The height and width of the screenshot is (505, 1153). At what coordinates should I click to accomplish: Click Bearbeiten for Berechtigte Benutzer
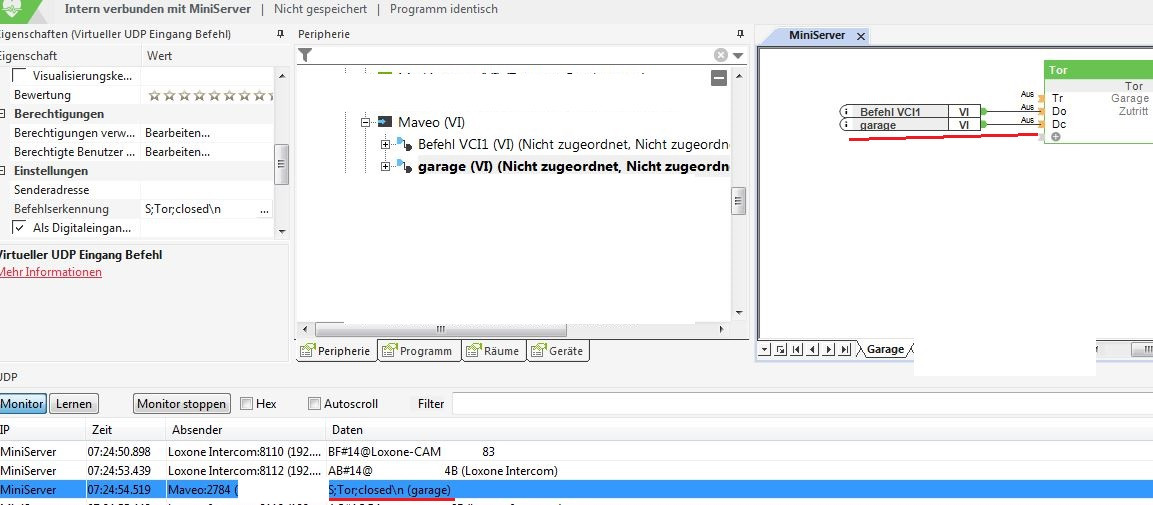pyautogui.click(x=177, y=152)
